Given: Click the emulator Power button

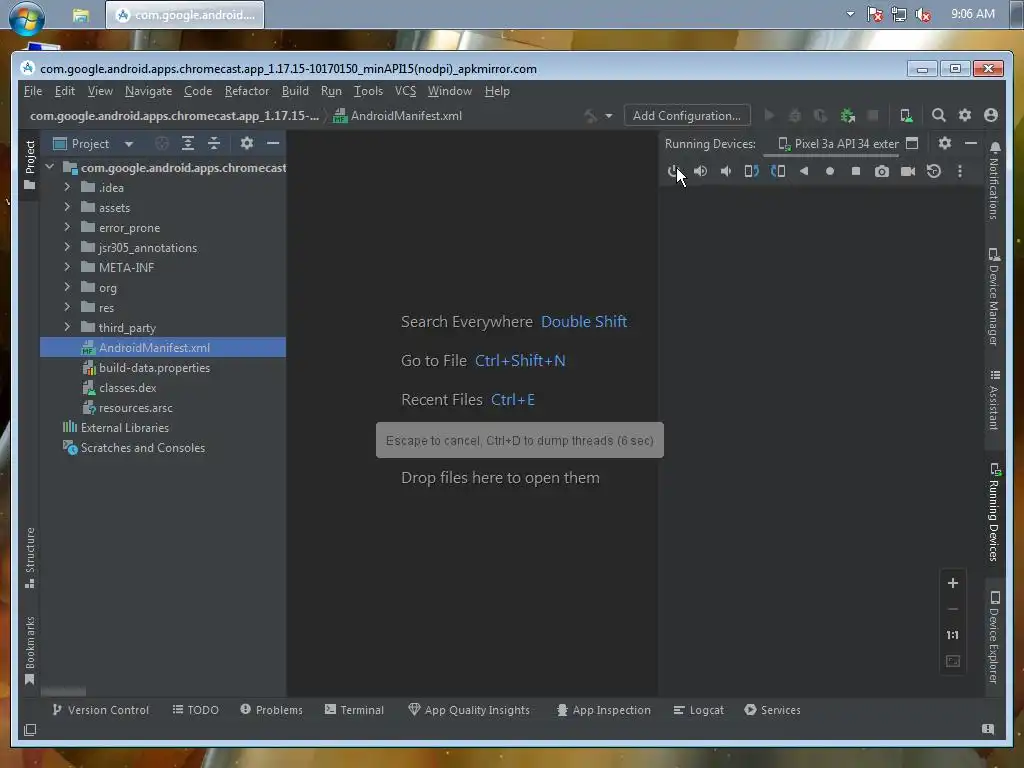Looking at the screenshot, I should 673,171.
